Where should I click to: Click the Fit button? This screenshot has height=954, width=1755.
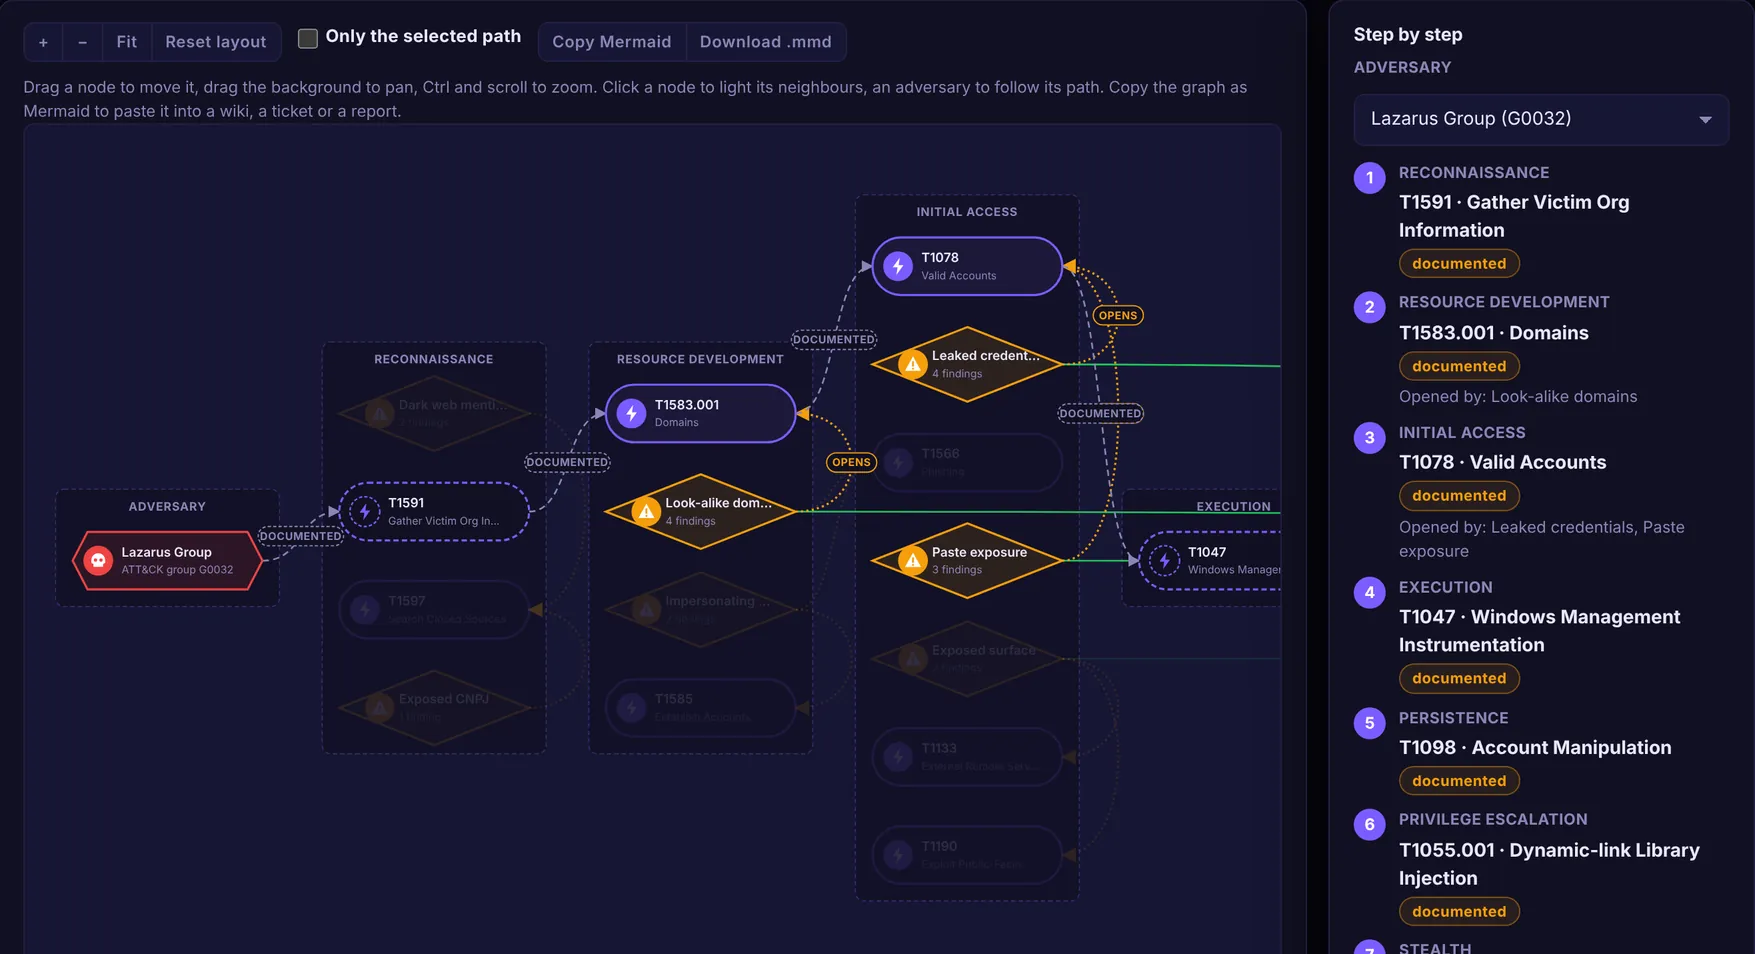pyautogui.click(x=127, y=42)
